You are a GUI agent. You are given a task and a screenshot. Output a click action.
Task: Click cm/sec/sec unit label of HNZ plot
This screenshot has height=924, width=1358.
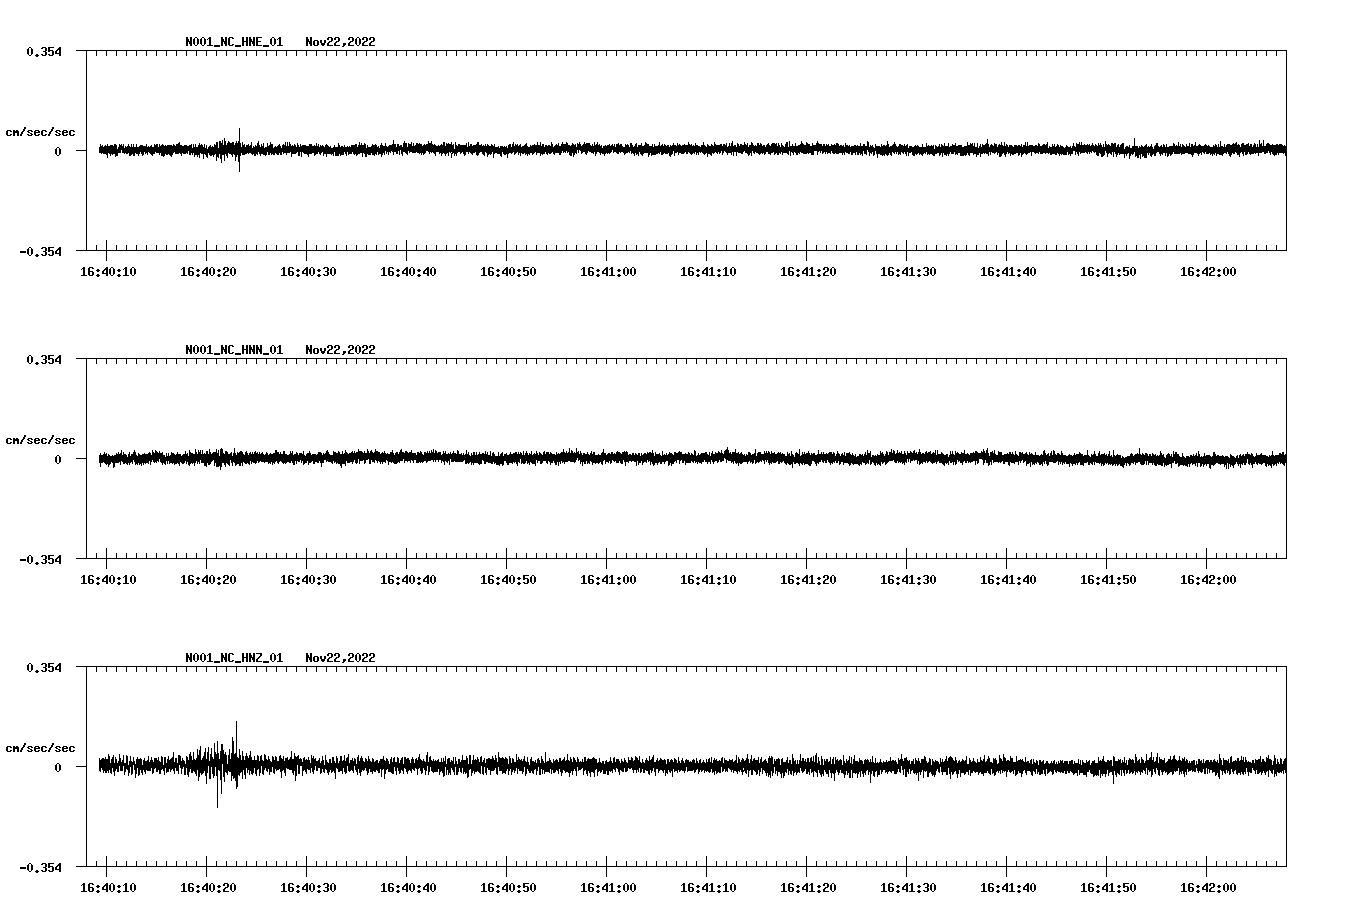click(x=40, y=748)
